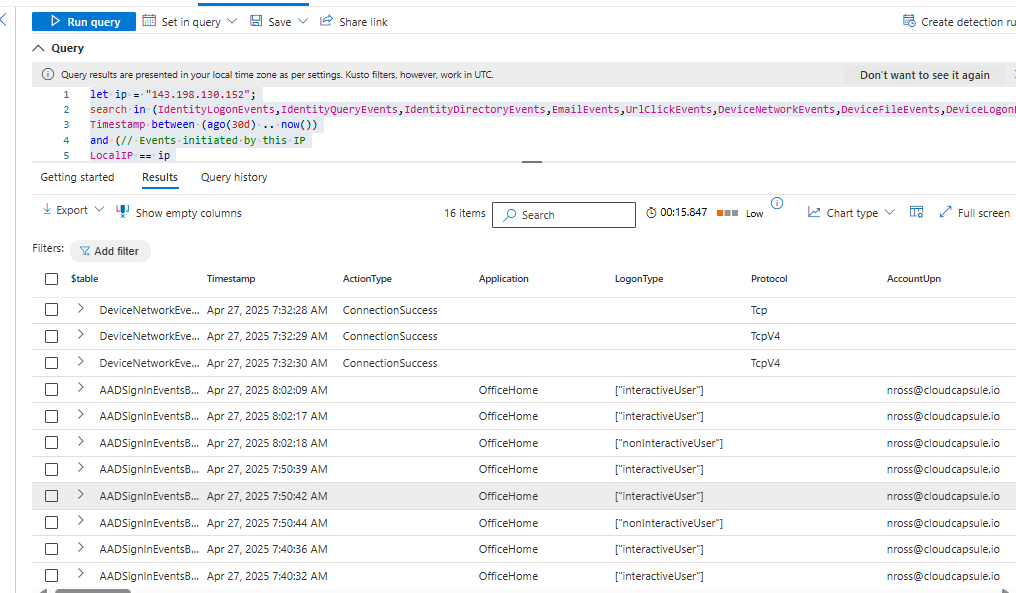1016x593 pixels.
Task: Click the resource usage info icon
Action: point(777,203)
